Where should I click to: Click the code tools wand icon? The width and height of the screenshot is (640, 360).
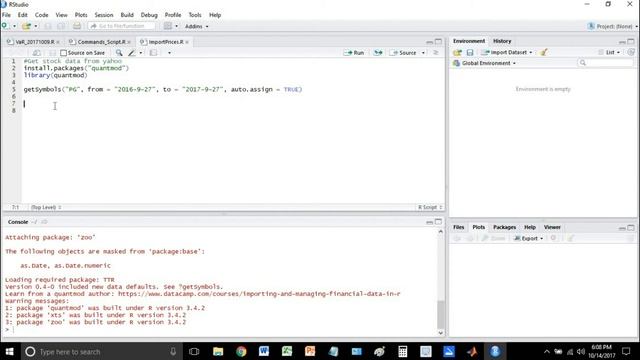131,53
